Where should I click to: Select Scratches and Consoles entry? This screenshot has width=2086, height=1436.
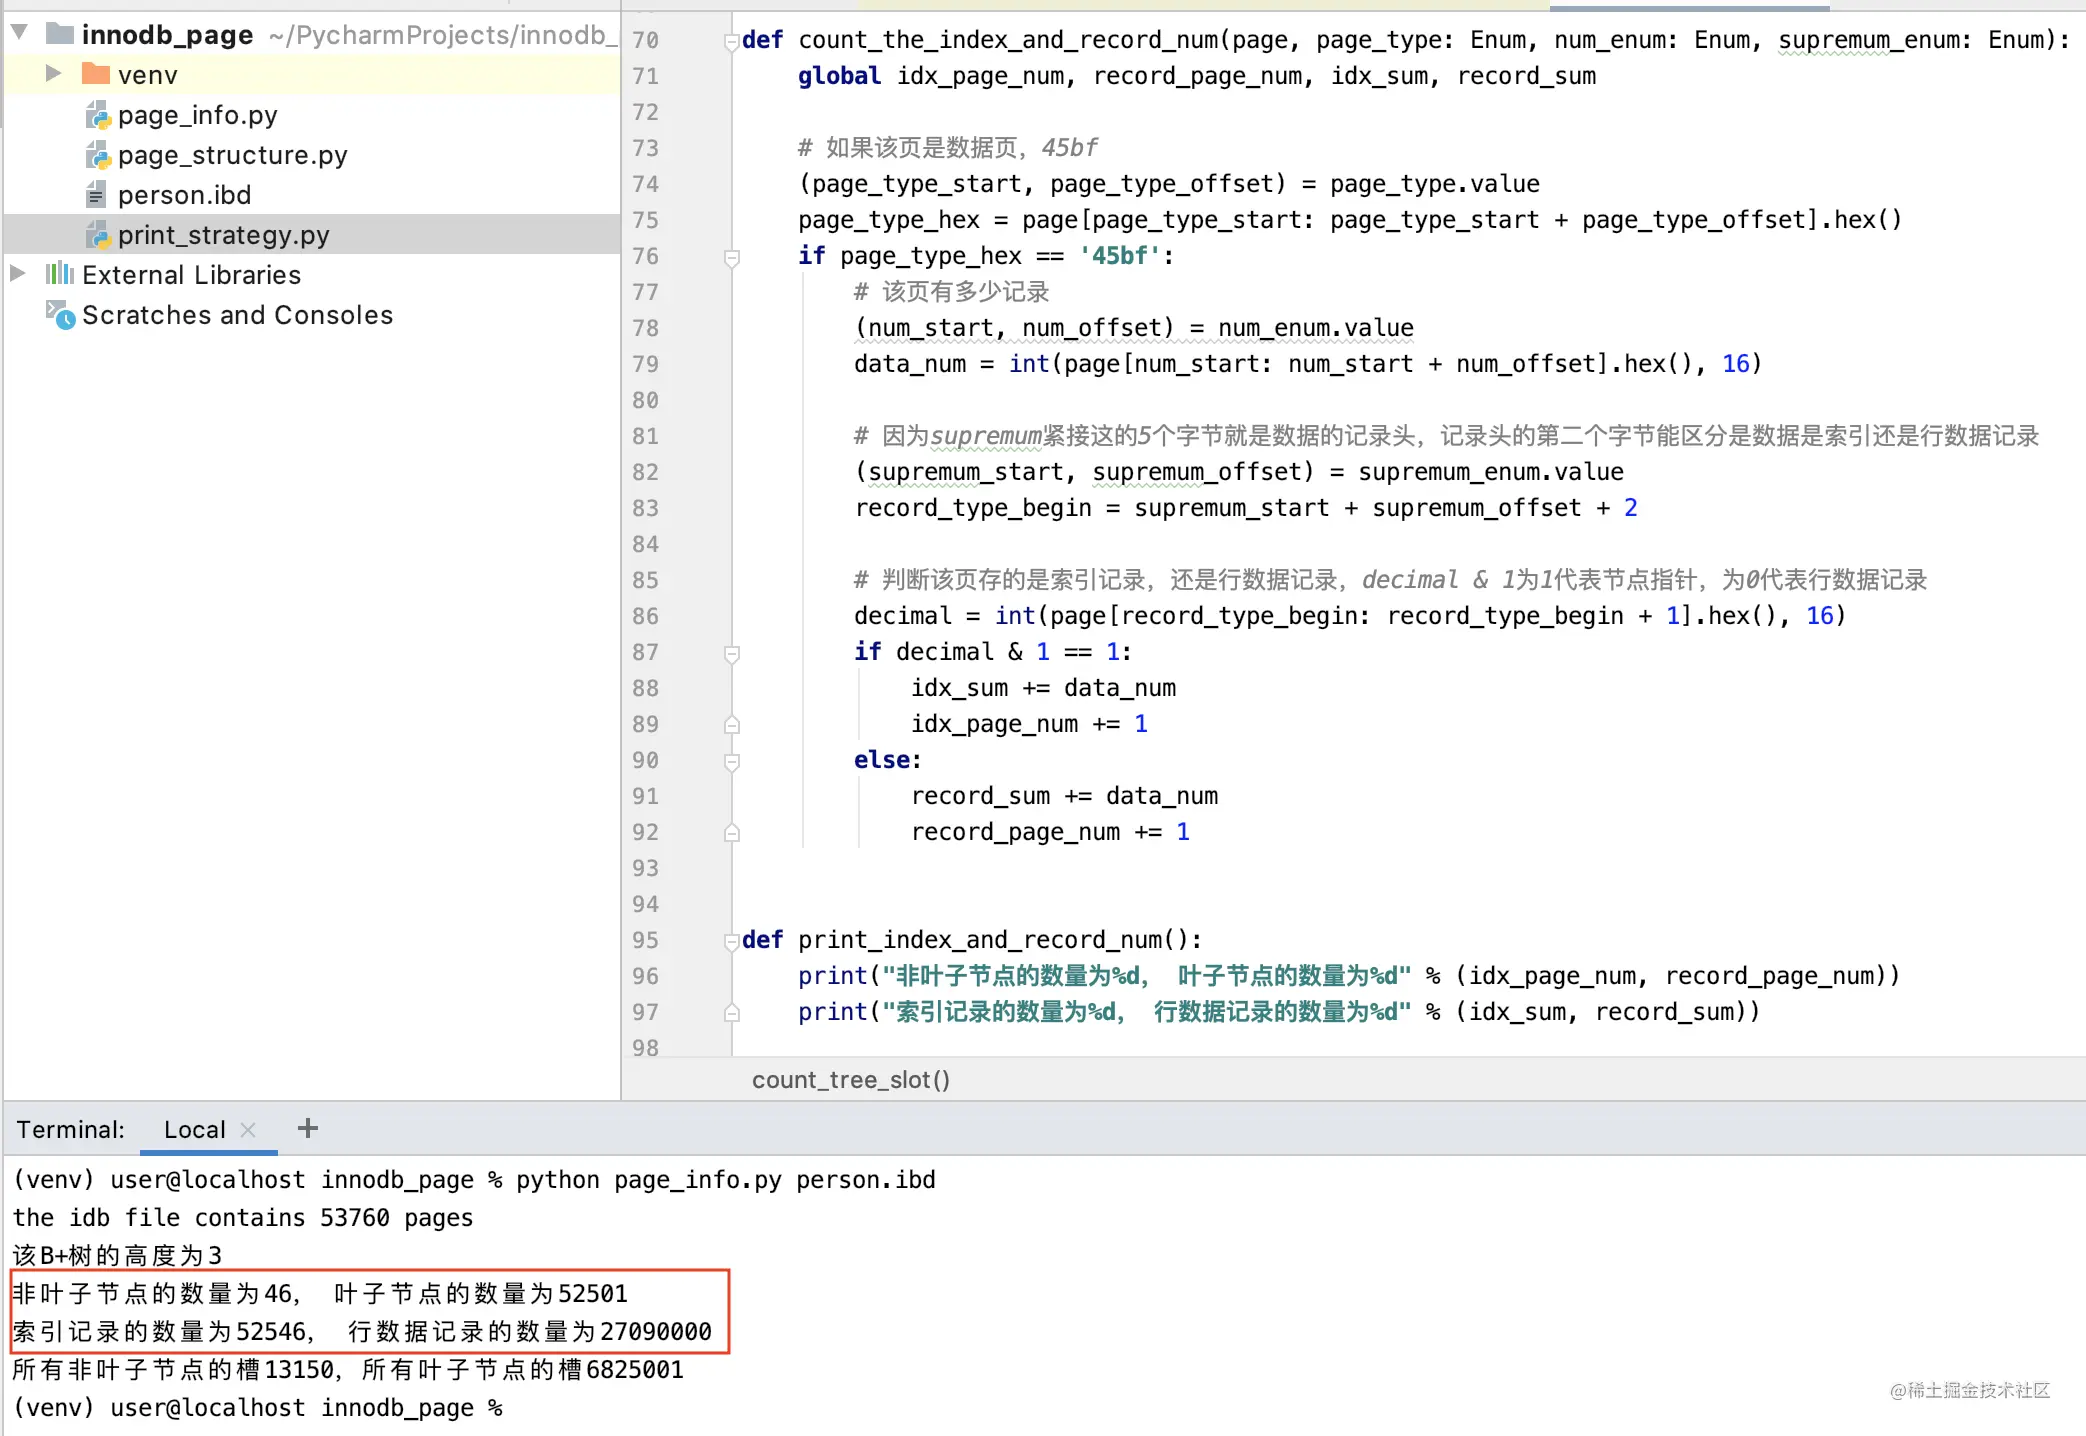point(237,315)
